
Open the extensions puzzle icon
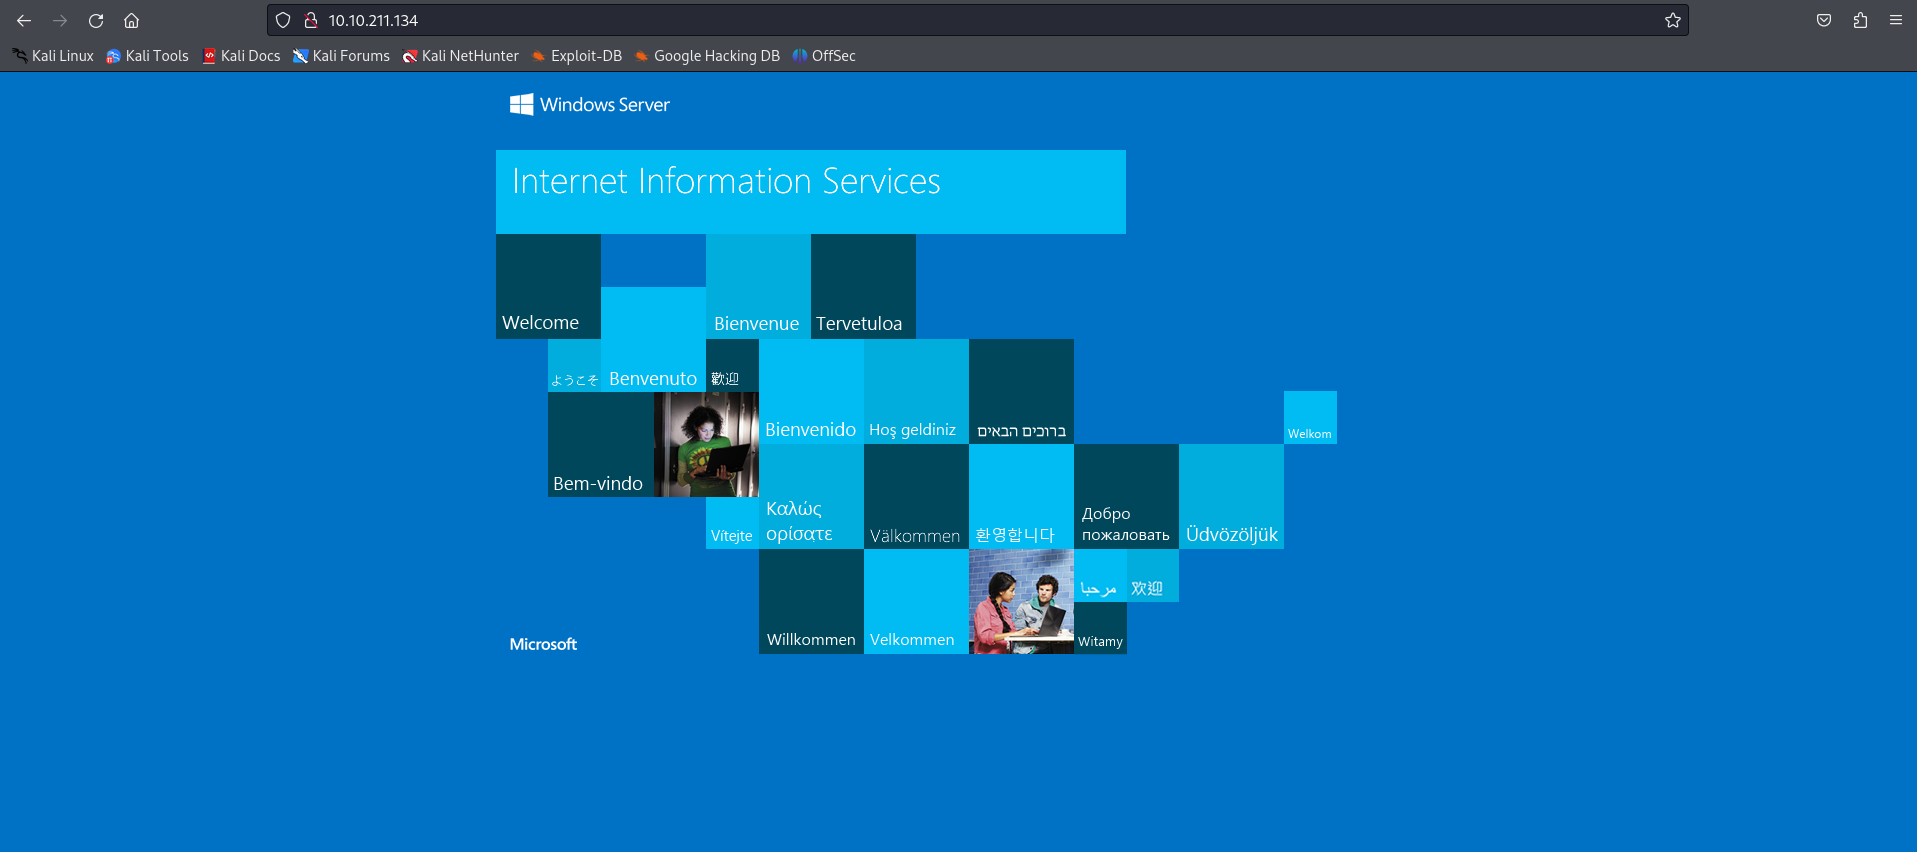pos(1860,20)
